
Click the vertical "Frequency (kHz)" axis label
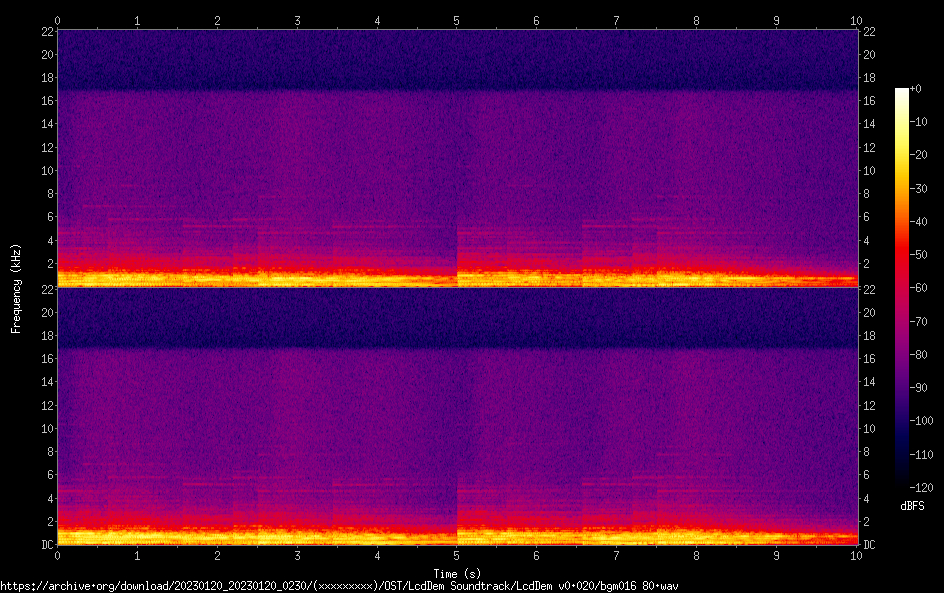(x=16, y=287)
